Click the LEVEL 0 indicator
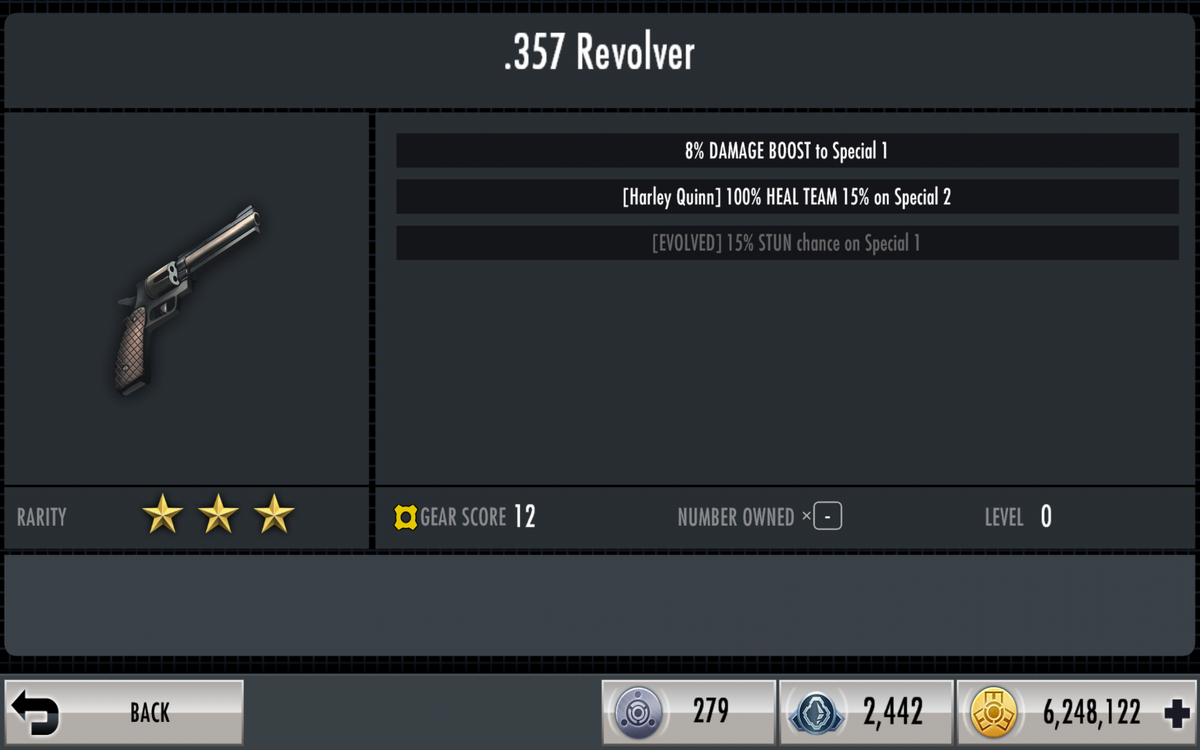Image resolution: width=1200 pixels, height=750 pixels. (x=1018, y=517)
